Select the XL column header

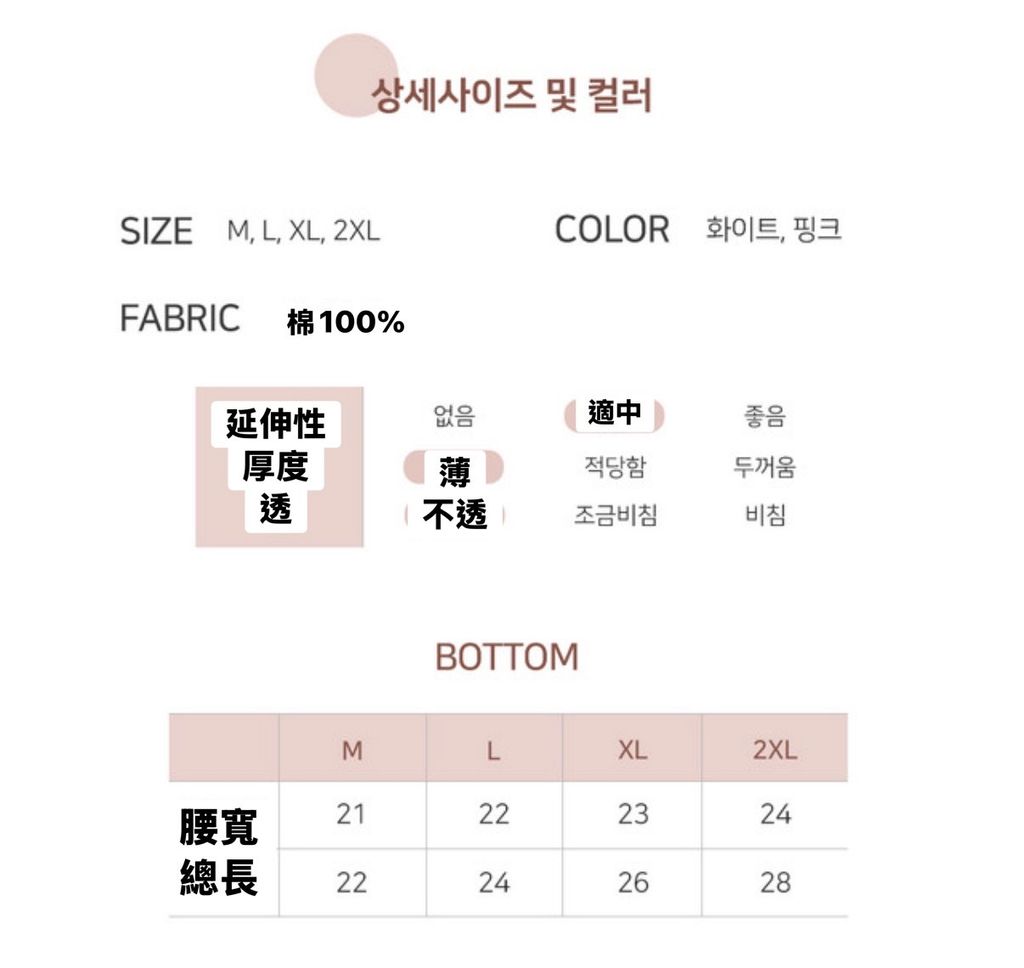[x=632, y=750]
